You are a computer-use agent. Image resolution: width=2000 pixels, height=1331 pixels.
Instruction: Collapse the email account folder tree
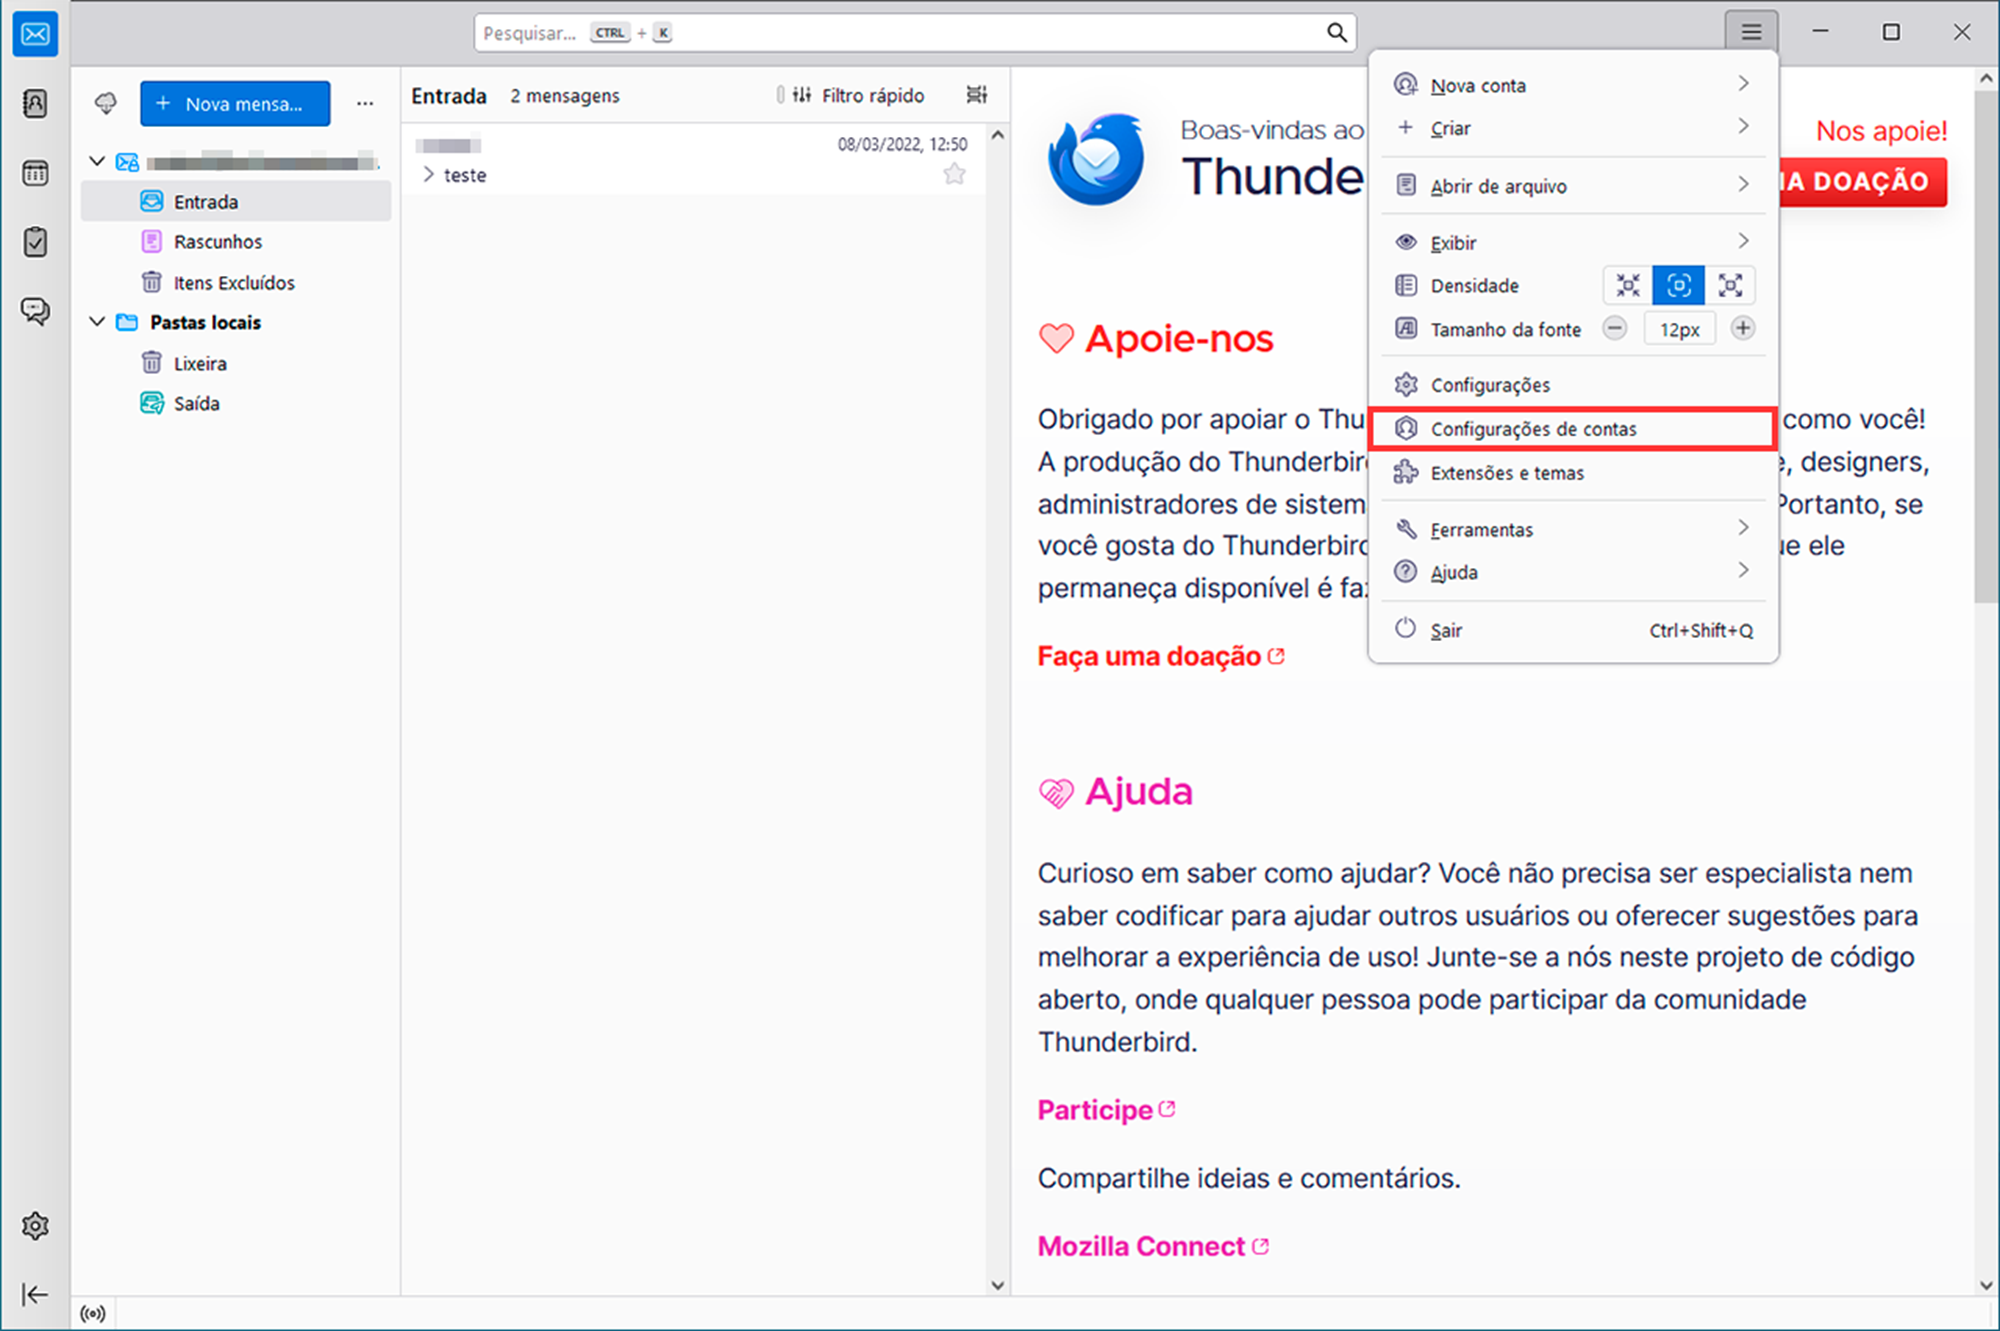[97, 161]
